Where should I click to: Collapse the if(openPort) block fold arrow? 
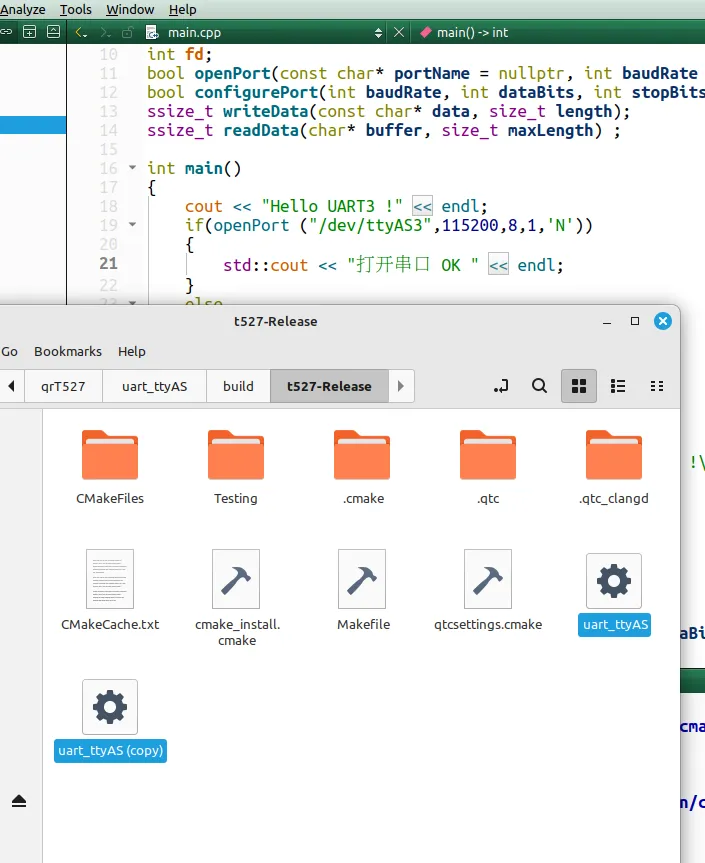[x=132, y=224]
